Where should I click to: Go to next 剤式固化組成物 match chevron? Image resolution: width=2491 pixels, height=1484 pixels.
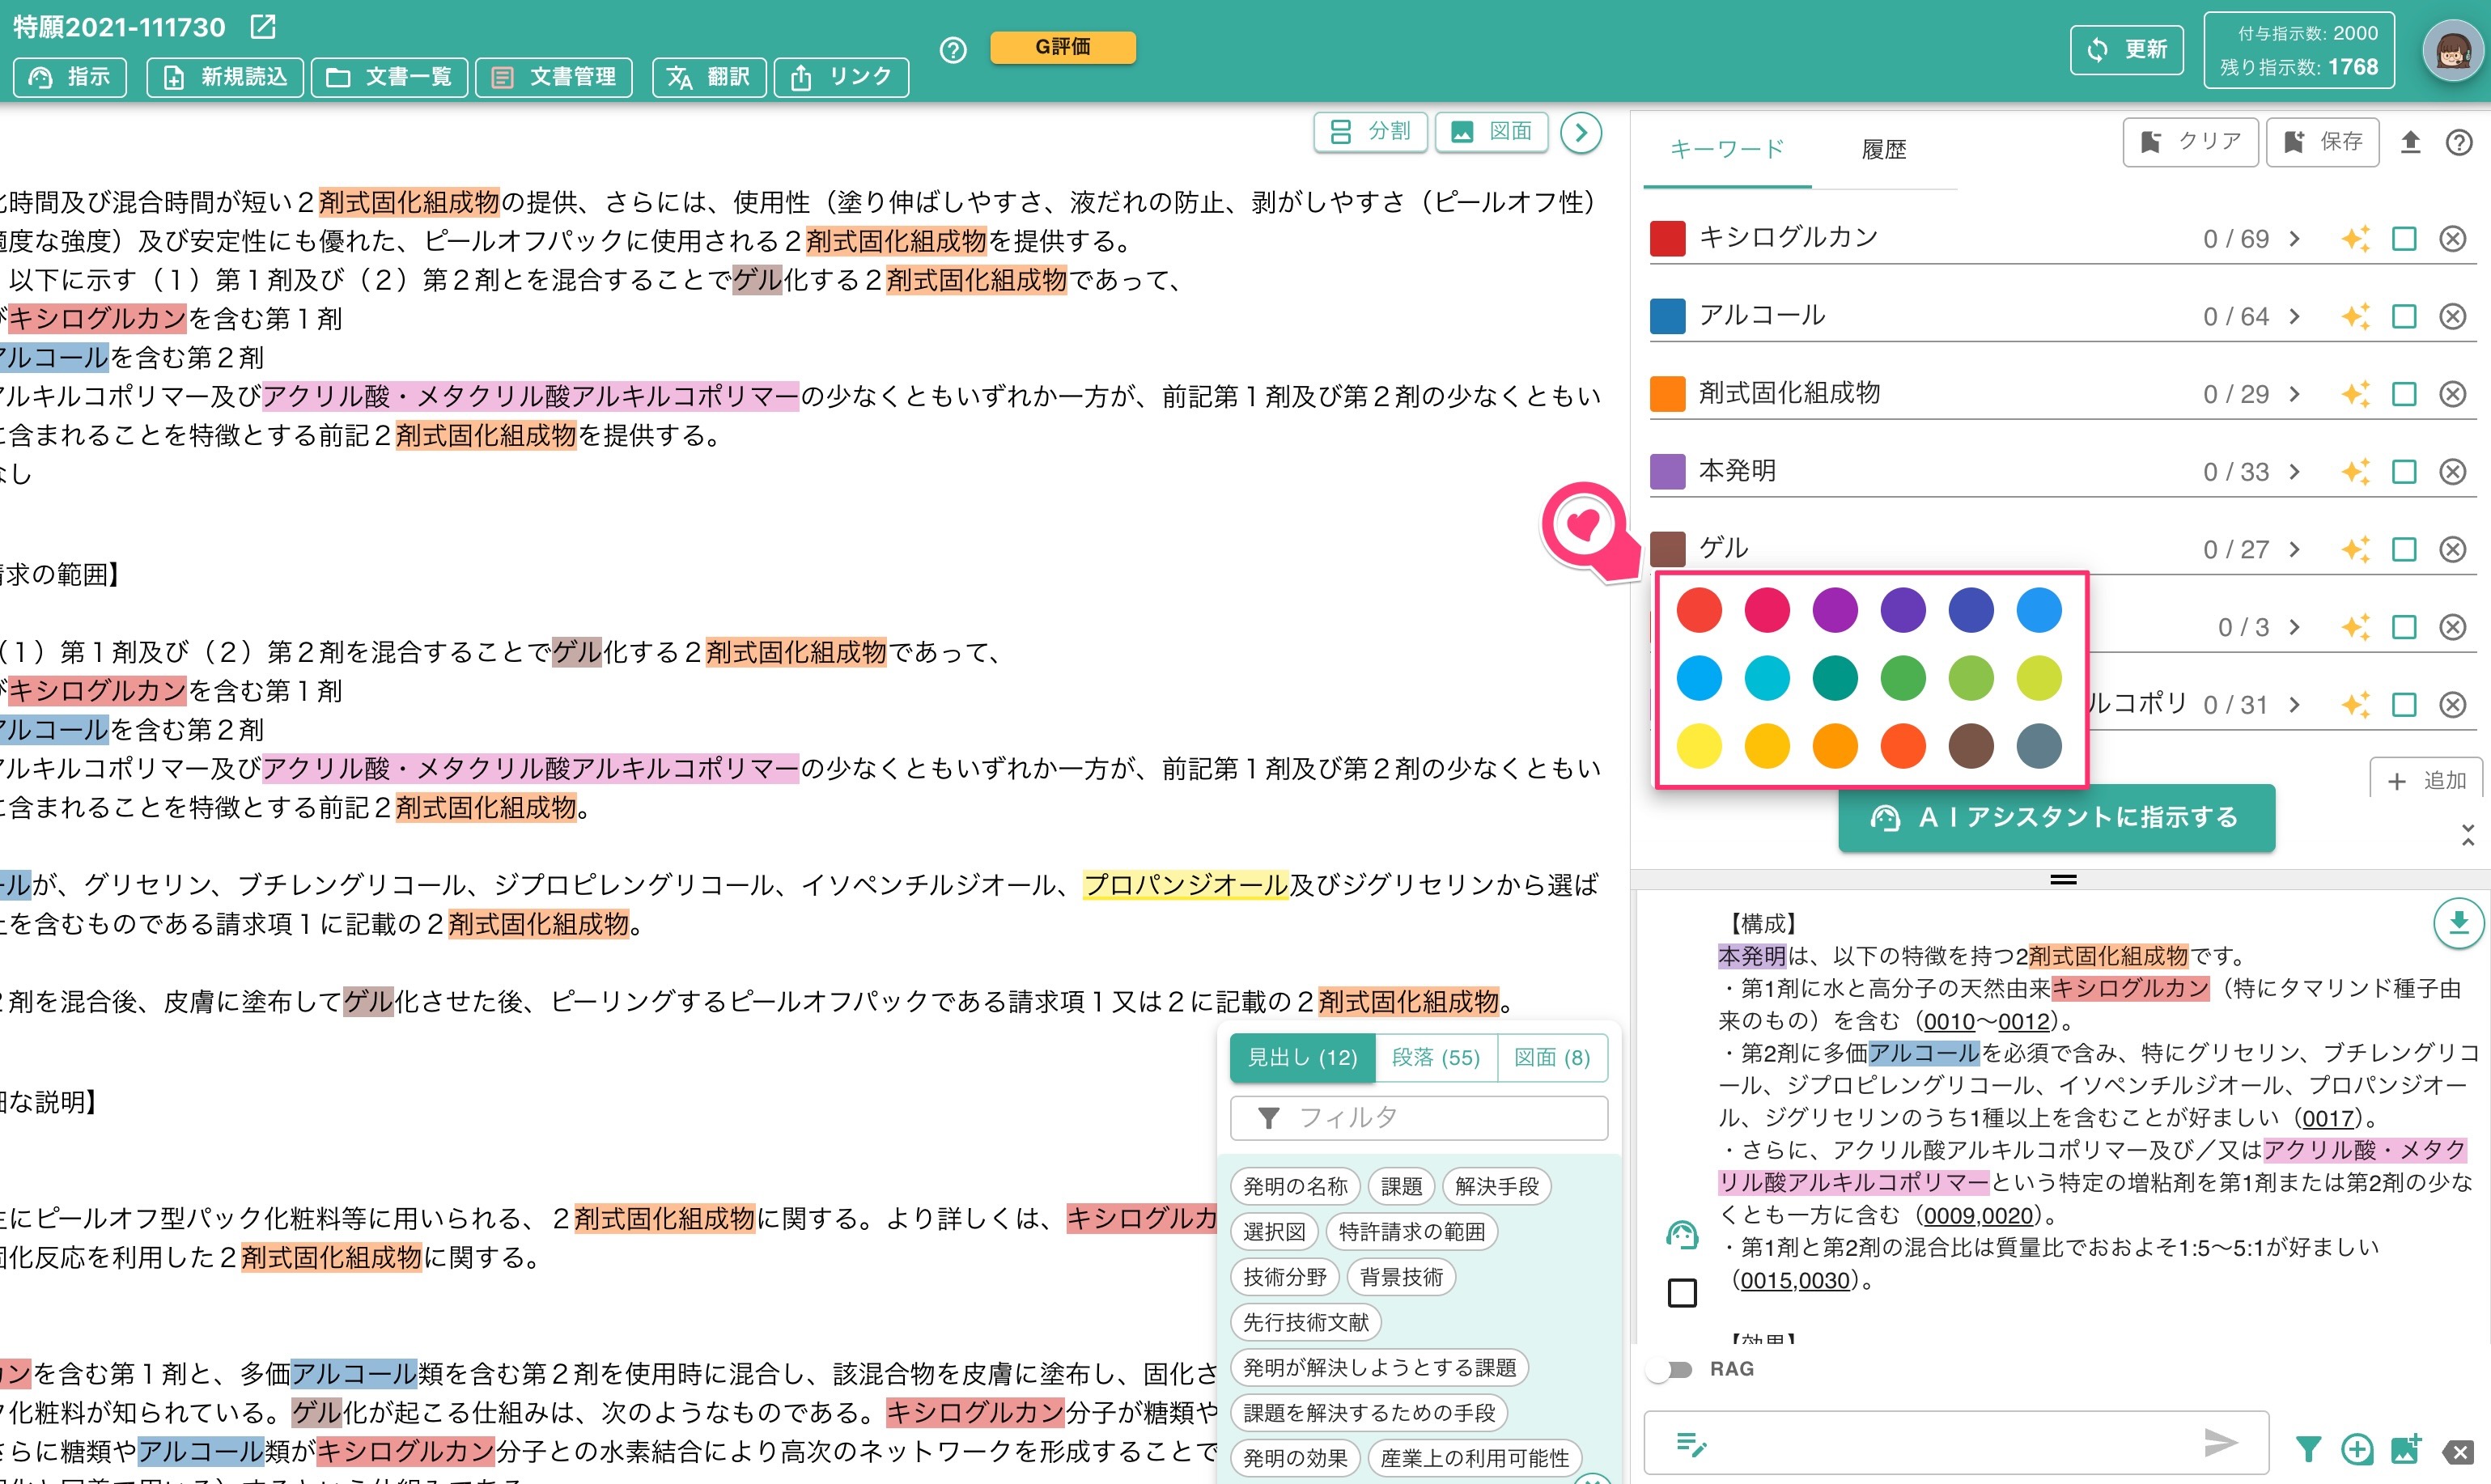point(2295,394)
